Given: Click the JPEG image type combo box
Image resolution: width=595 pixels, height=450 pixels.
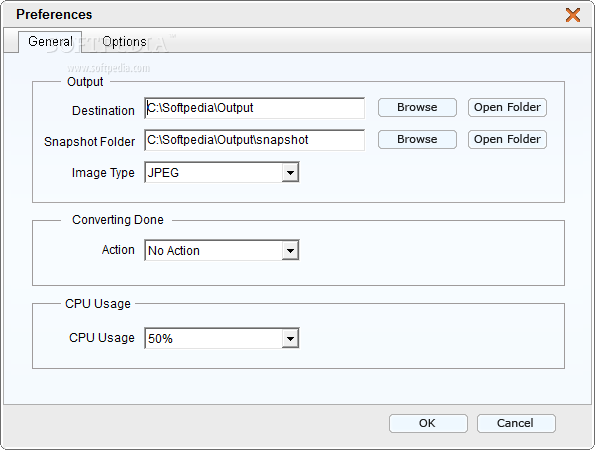Looking at the screenshot, I should pos(222,173).
